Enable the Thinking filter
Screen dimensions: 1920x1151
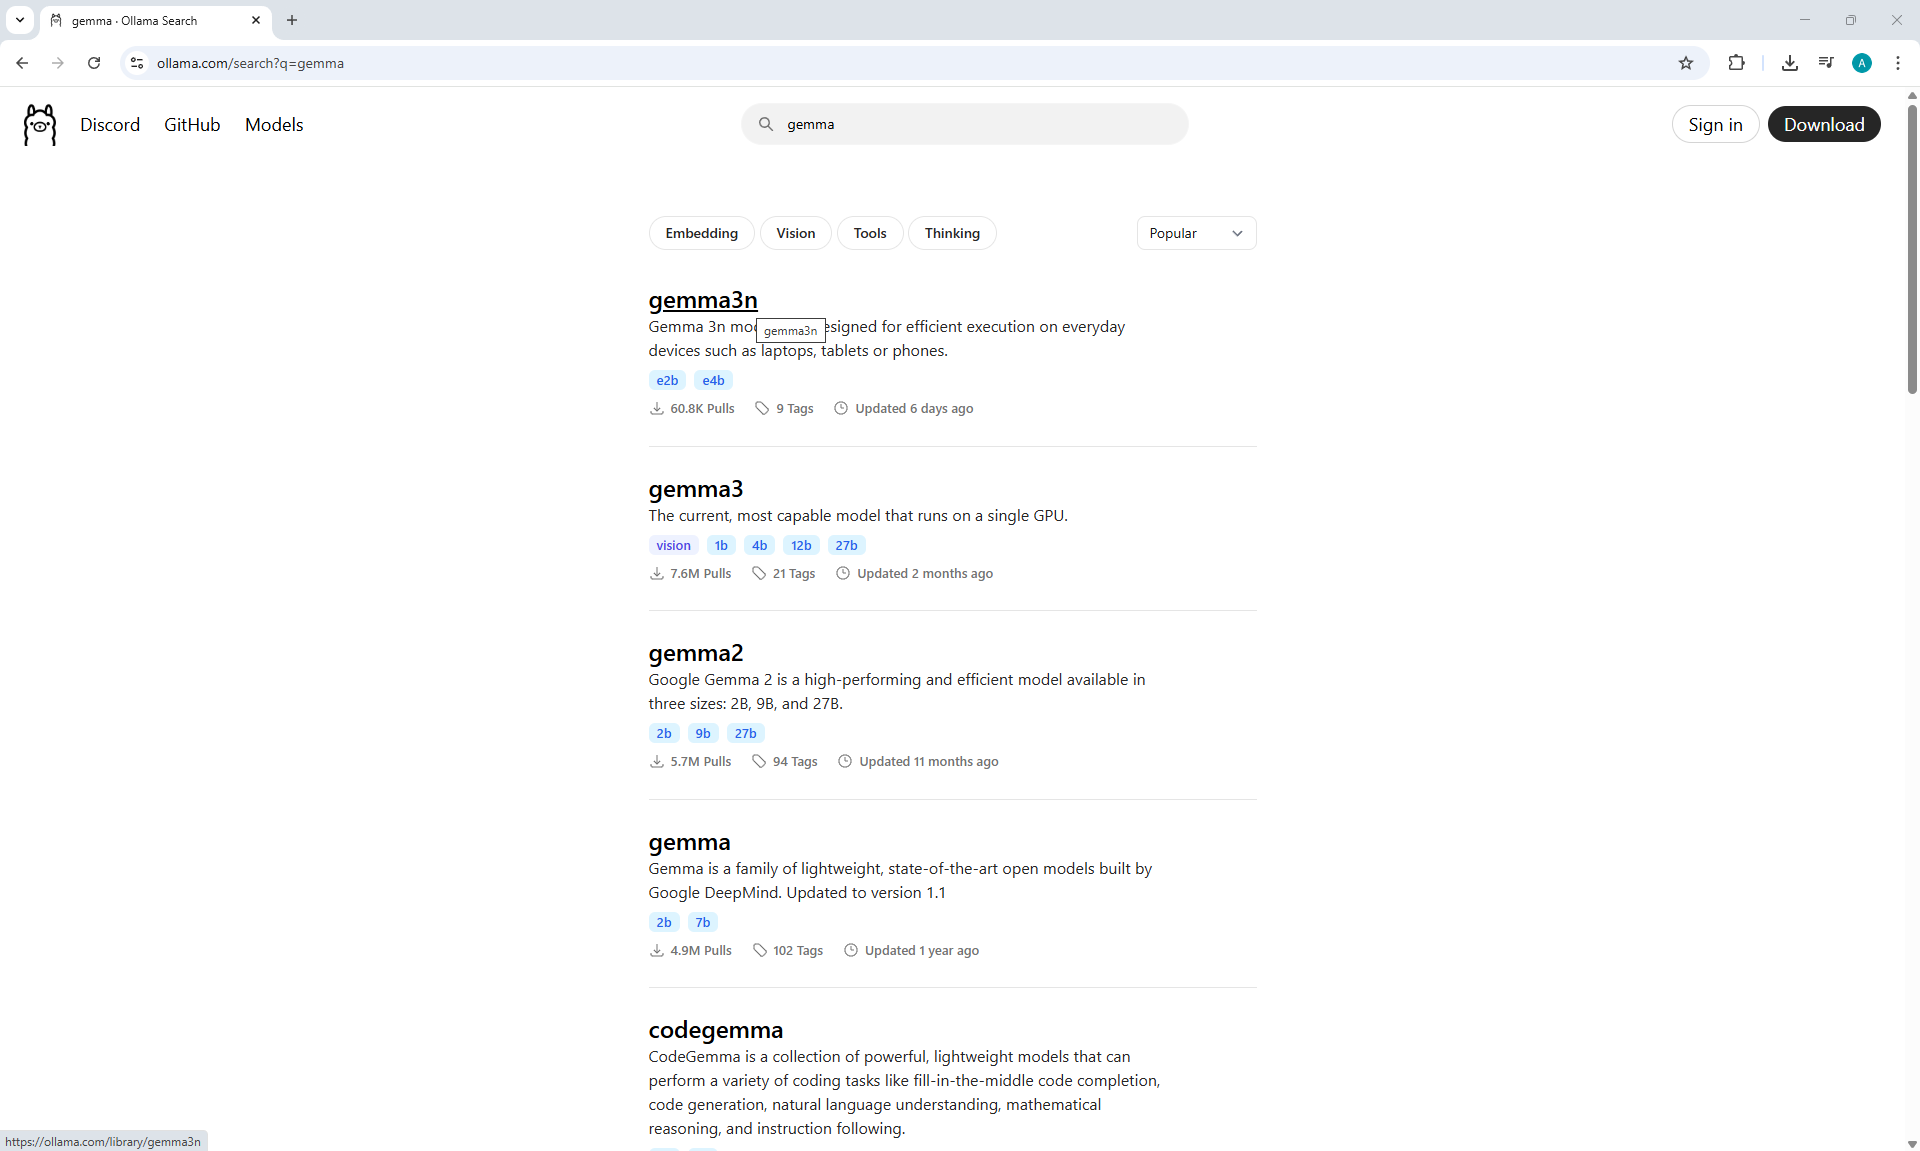[x=951, y=233]
